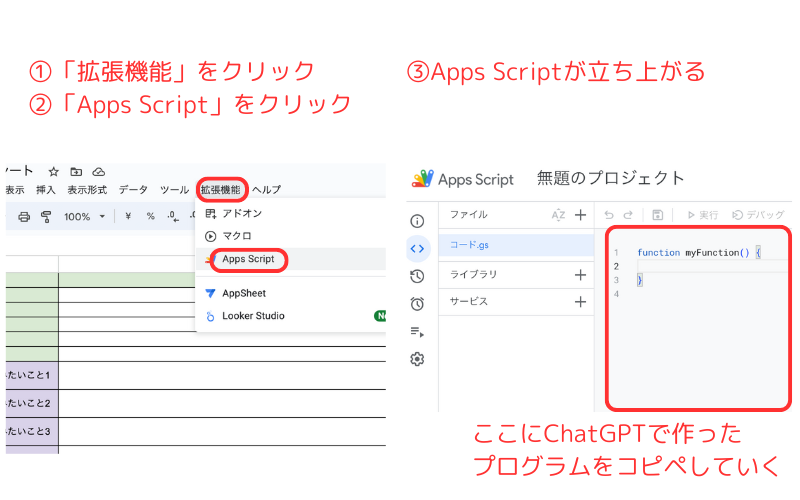Save project with the floppy disk icon

[658, 215]
